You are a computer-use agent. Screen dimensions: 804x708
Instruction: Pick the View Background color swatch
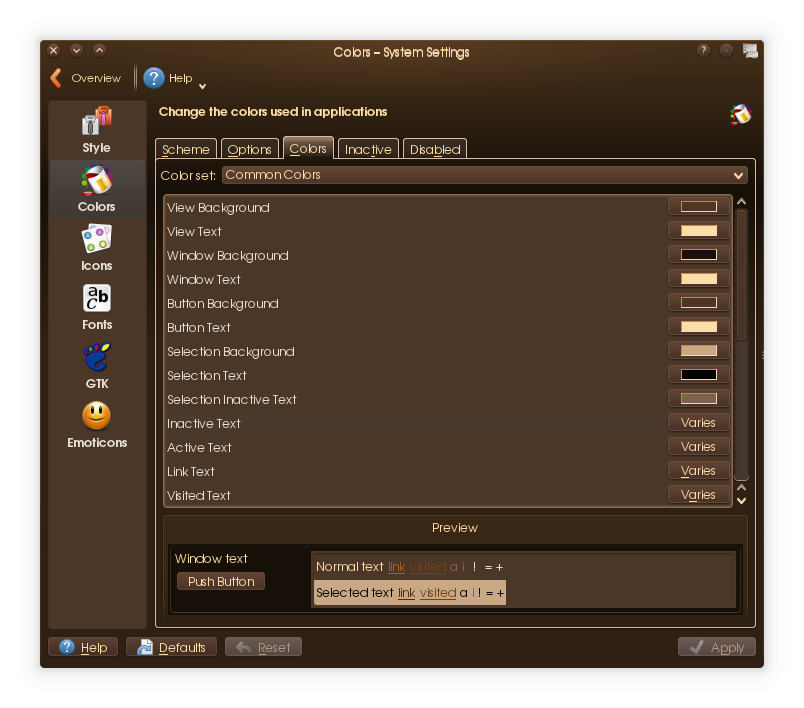click(x=698, y=207)
